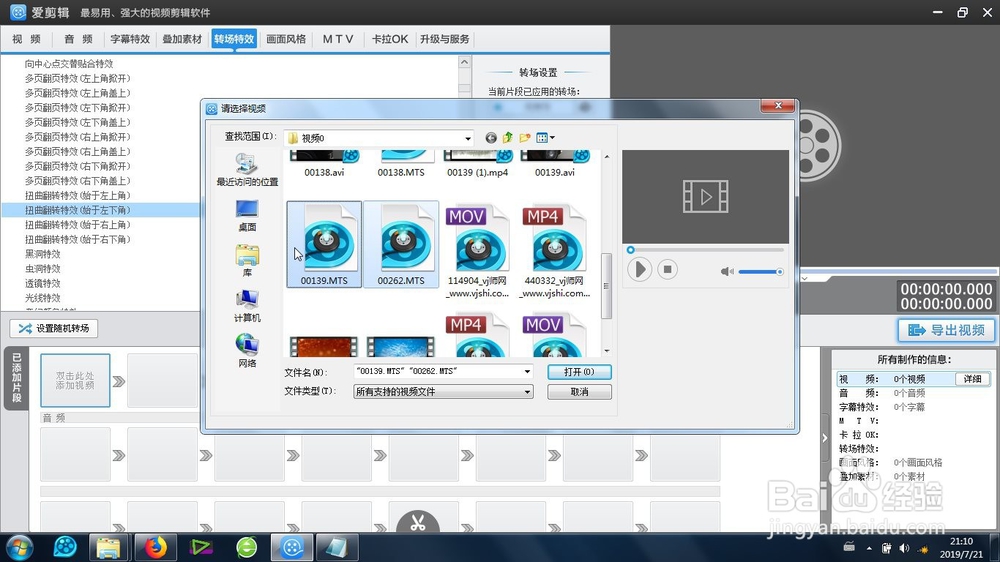
Task: Show hidden tray icons arrow
Action: point(869,548)
